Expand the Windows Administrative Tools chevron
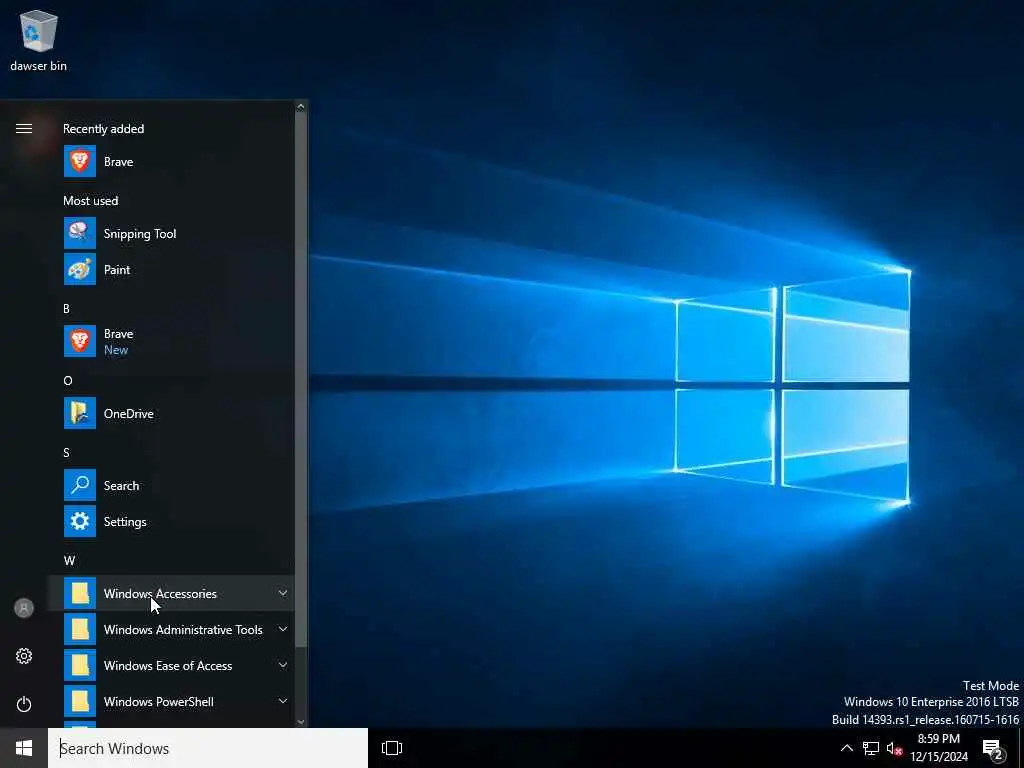The image size is (1024, 768). point(283,629)
